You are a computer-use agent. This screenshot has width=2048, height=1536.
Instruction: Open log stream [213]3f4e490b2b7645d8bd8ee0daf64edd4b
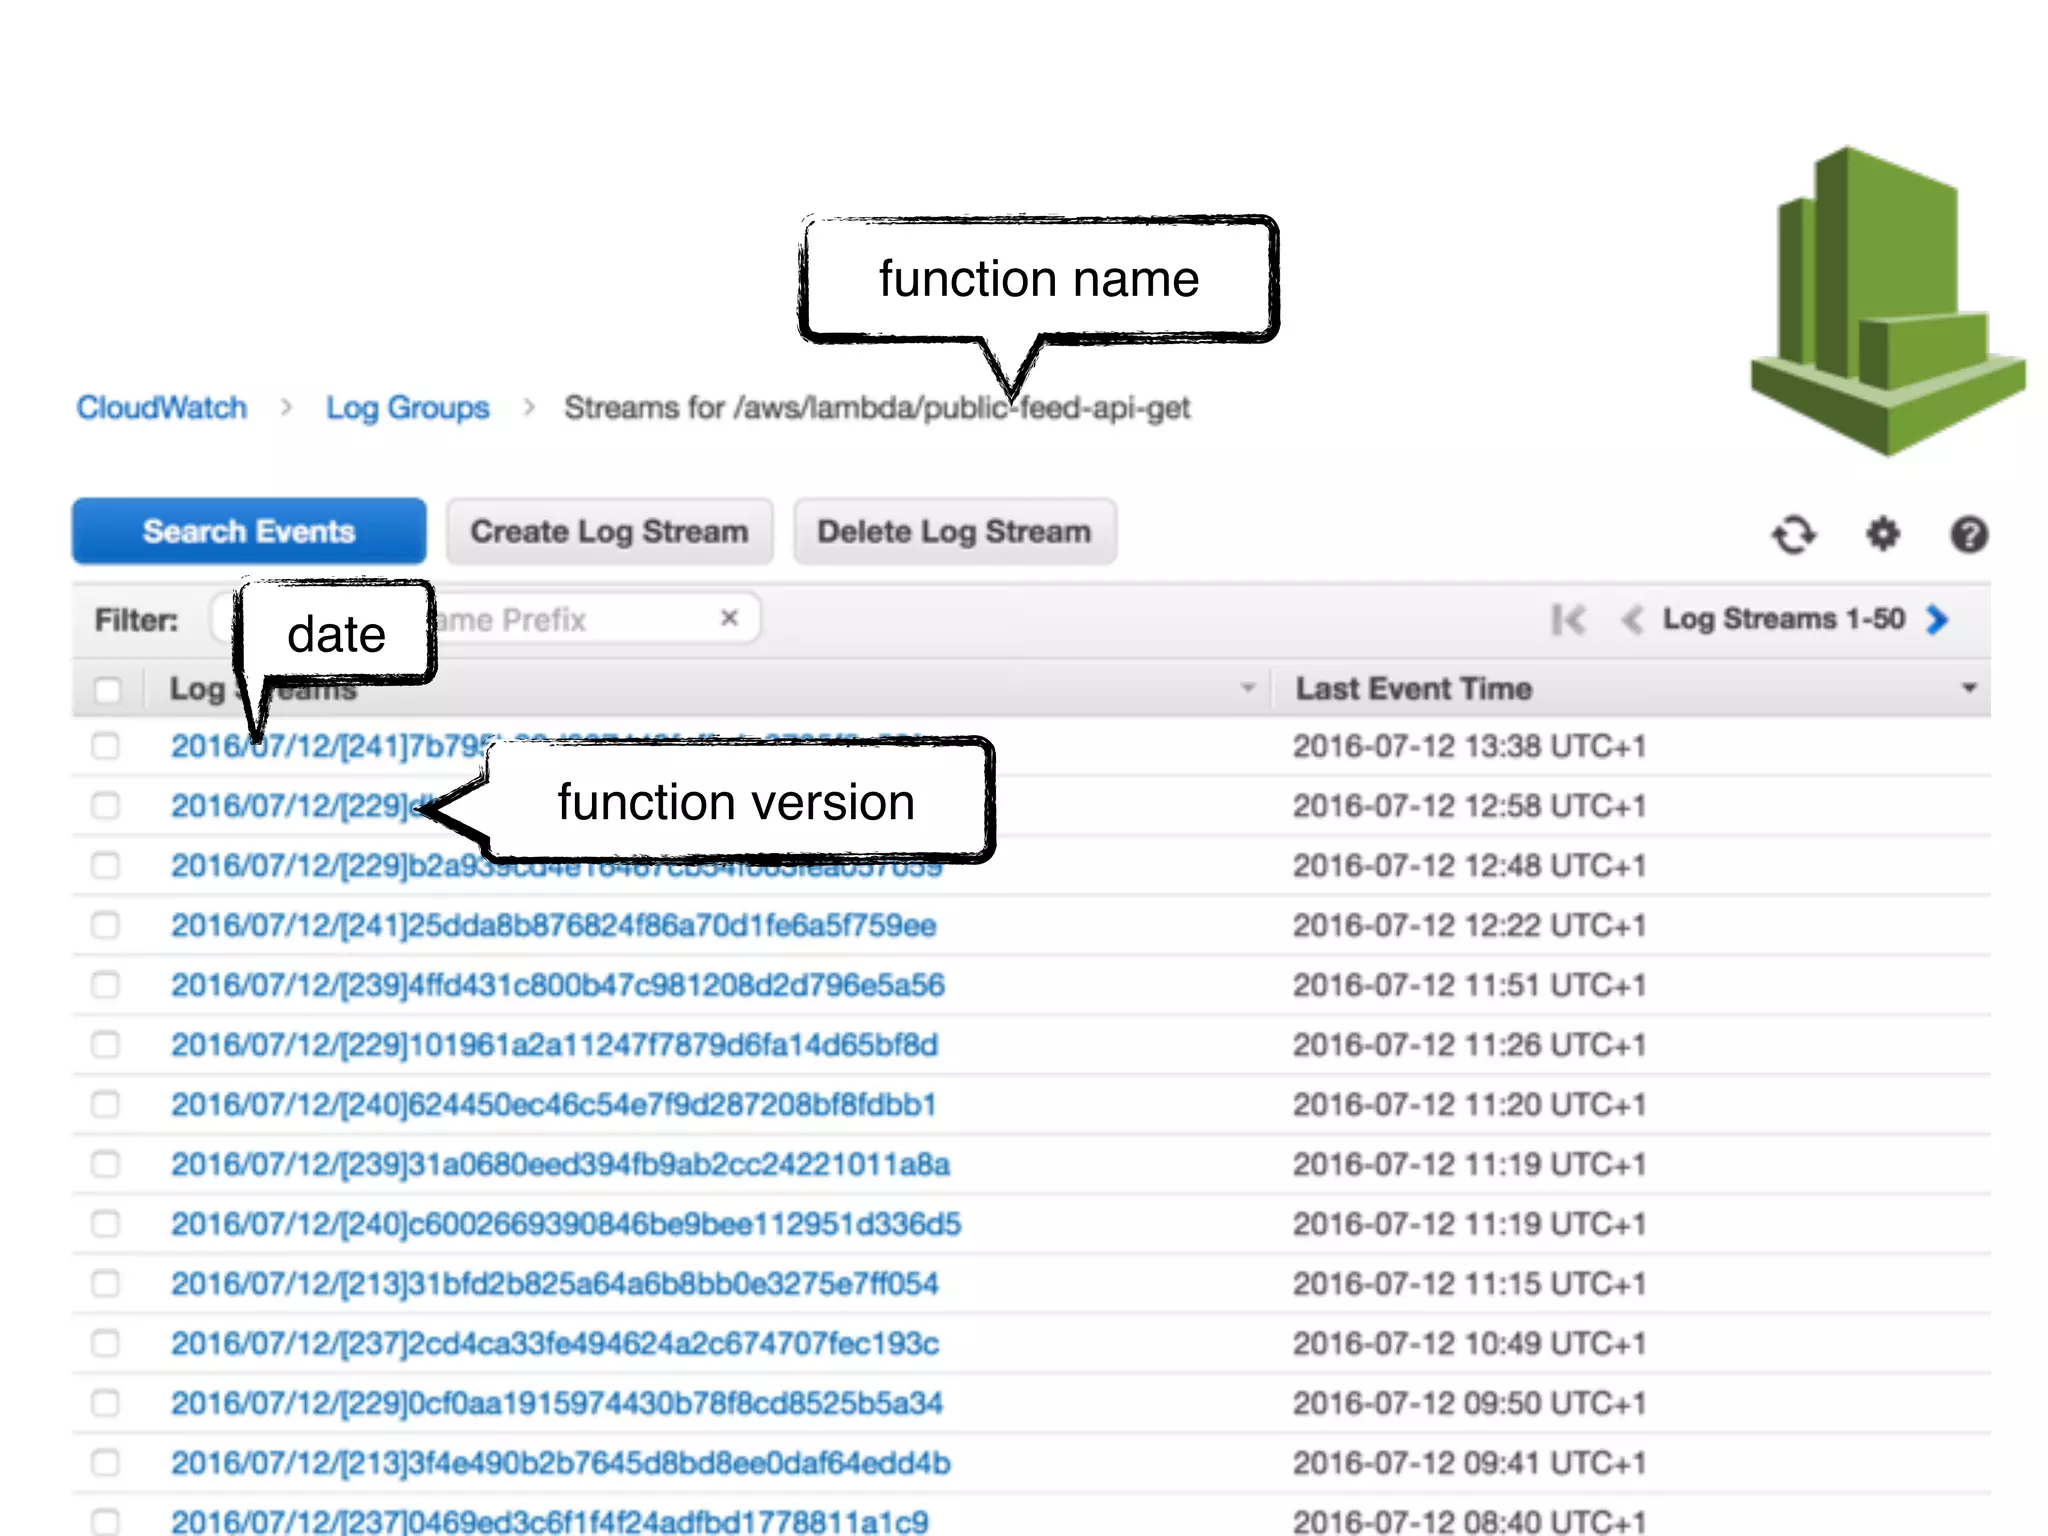[561, 1463]
